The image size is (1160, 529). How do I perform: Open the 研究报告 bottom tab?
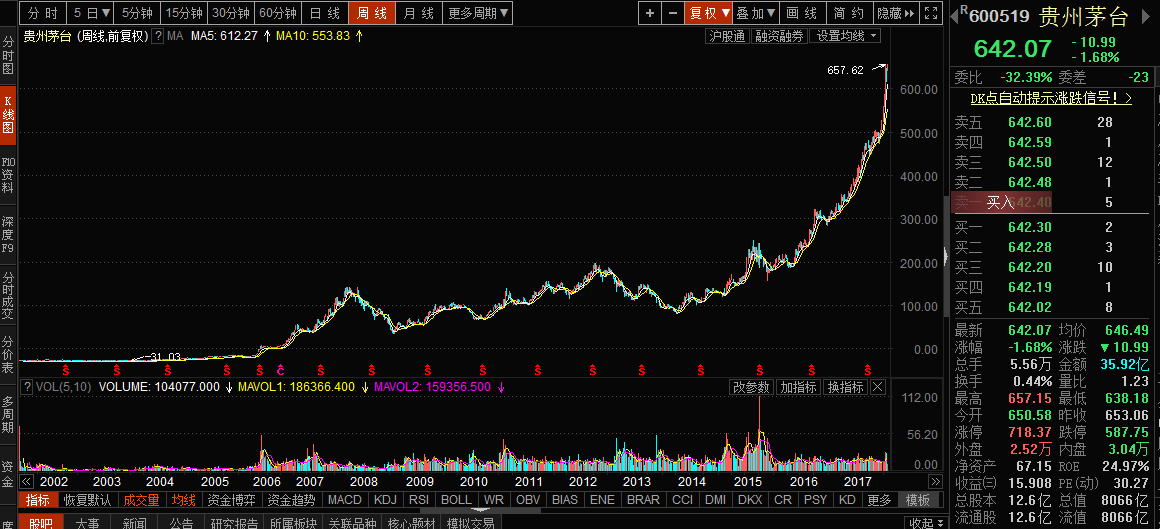point(234,523)
